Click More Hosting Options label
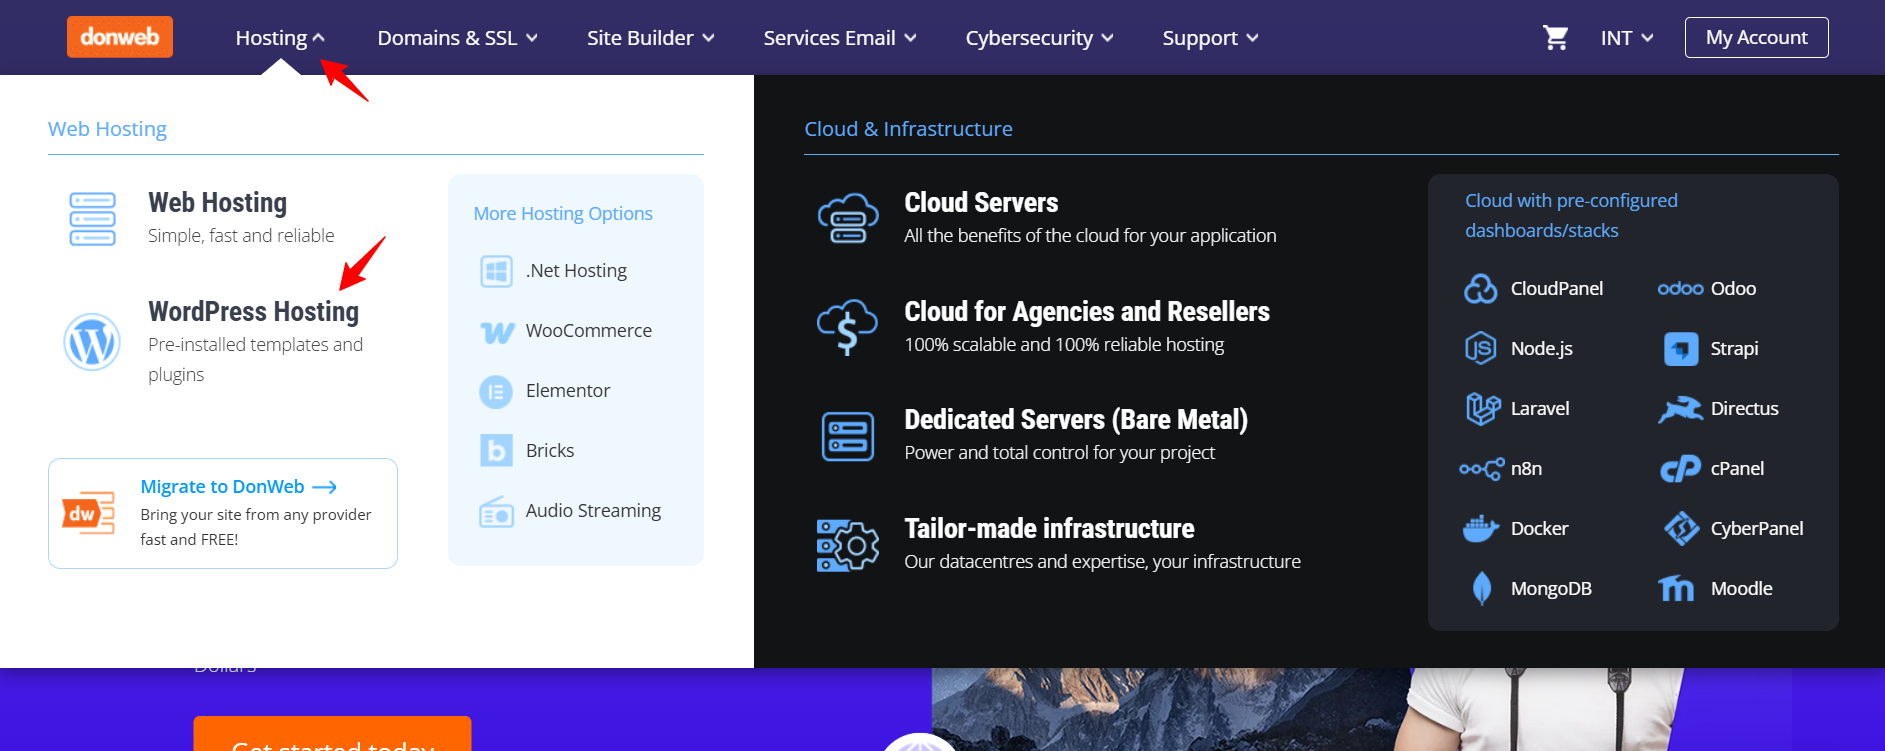The width and height of the screenshot is (1885, 751). [563, 214]
